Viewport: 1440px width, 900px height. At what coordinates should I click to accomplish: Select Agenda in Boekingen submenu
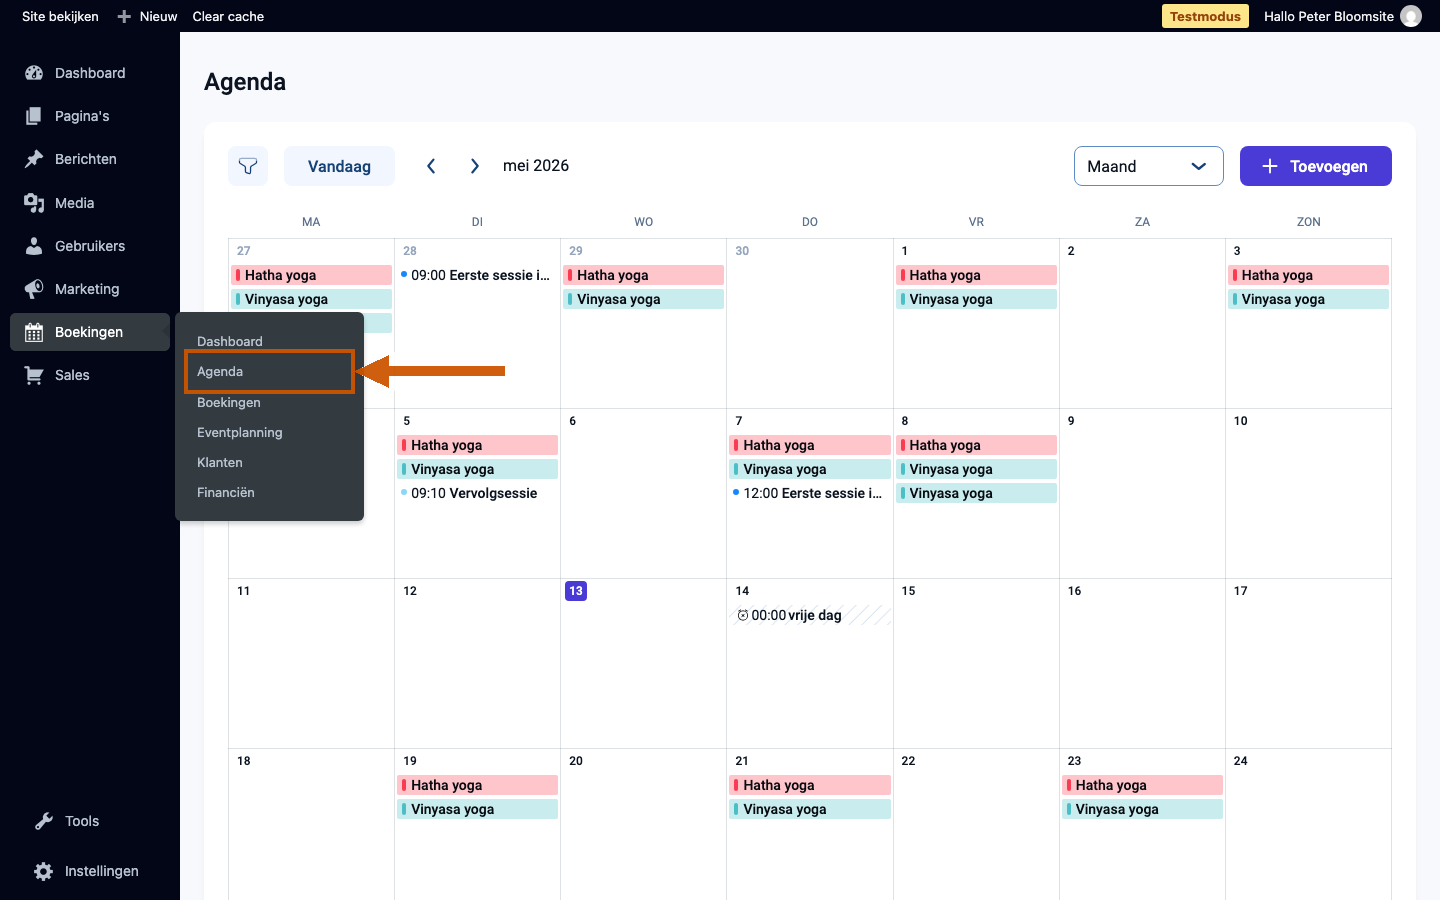point(220,371)
